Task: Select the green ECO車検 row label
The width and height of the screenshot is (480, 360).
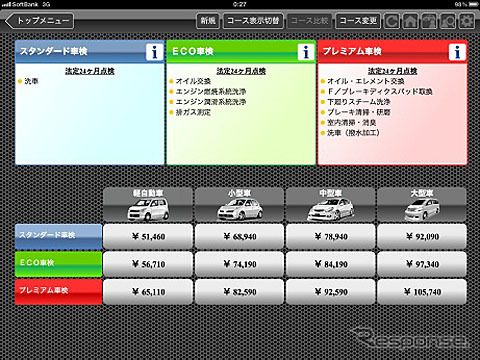Action: 58,264
